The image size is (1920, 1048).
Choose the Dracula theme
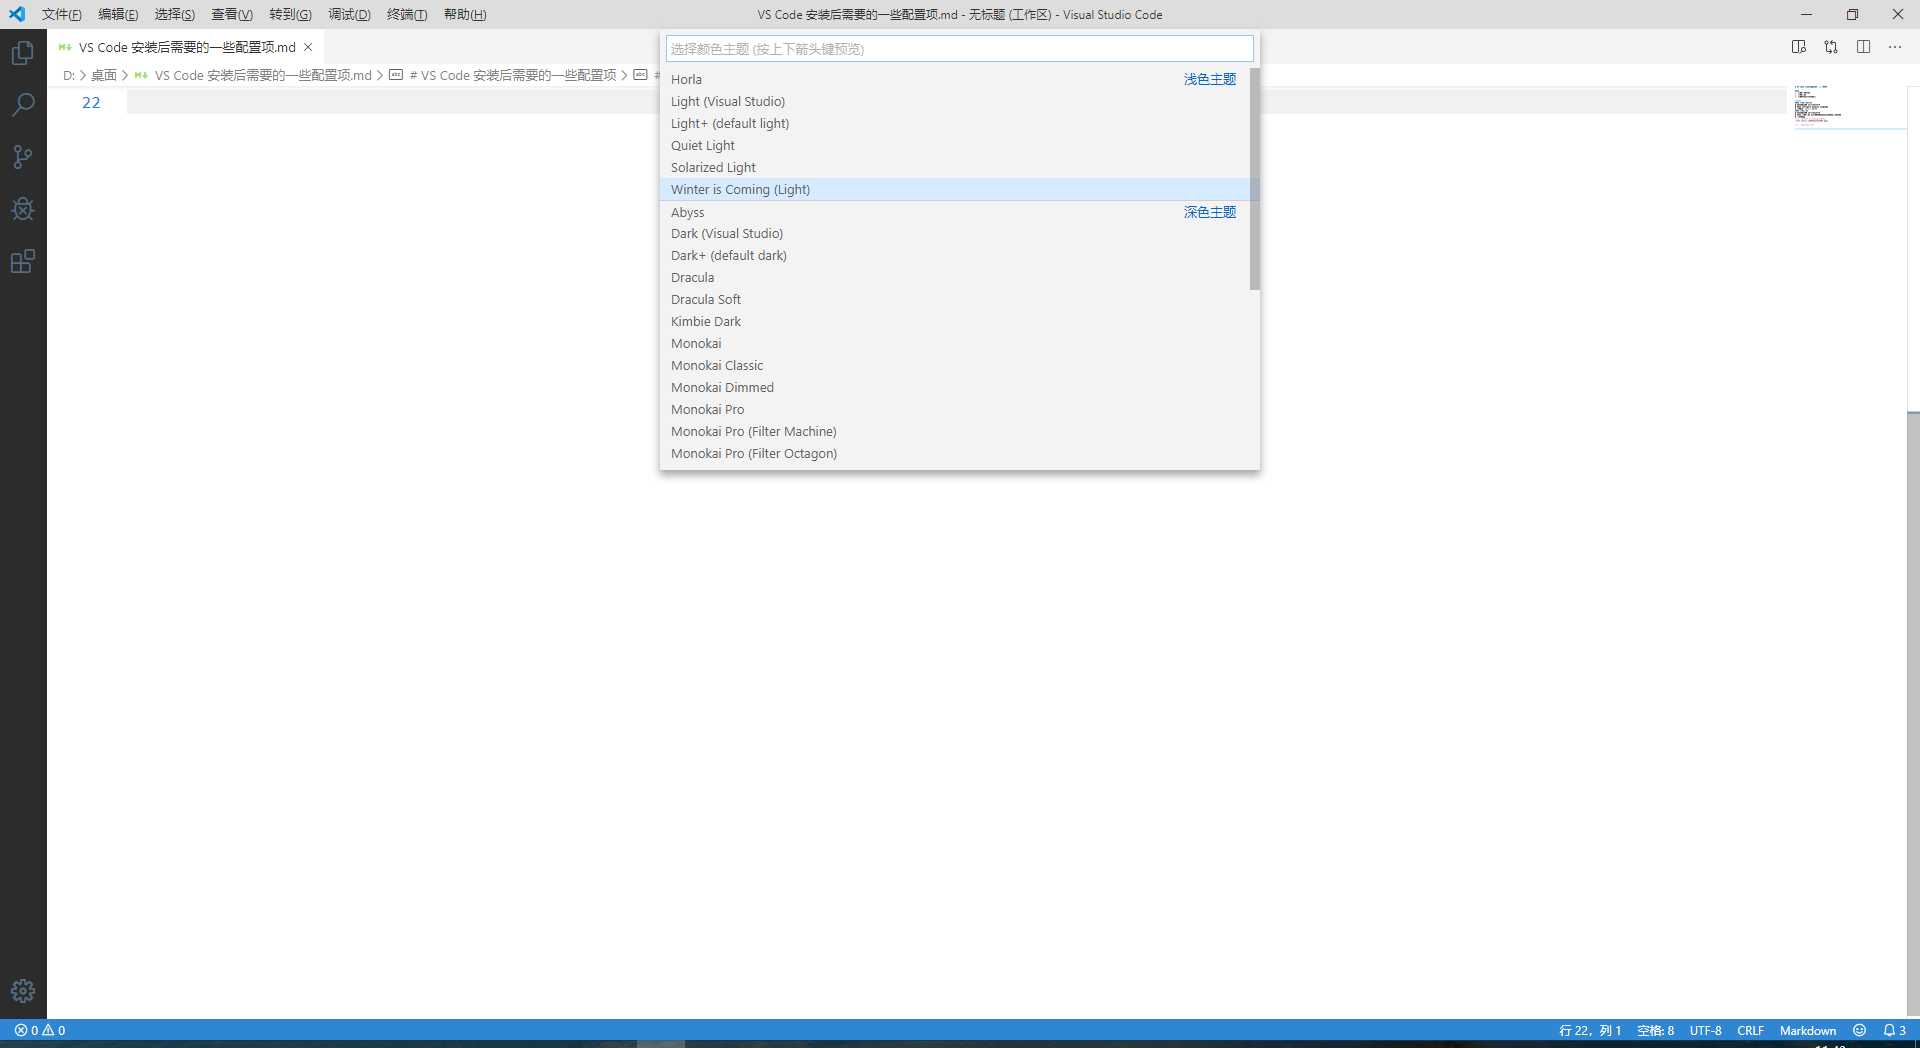coord(955,277)
